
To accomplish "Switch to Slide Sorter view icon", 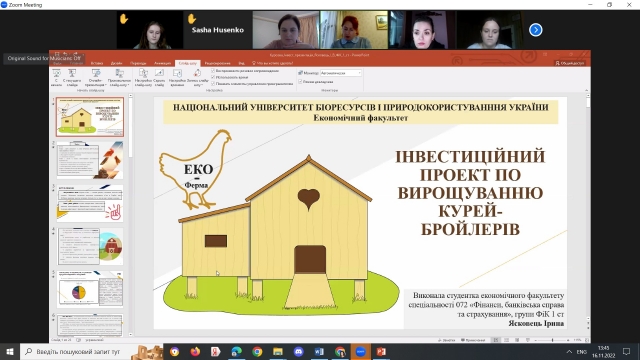I will (x=507, y=340).
